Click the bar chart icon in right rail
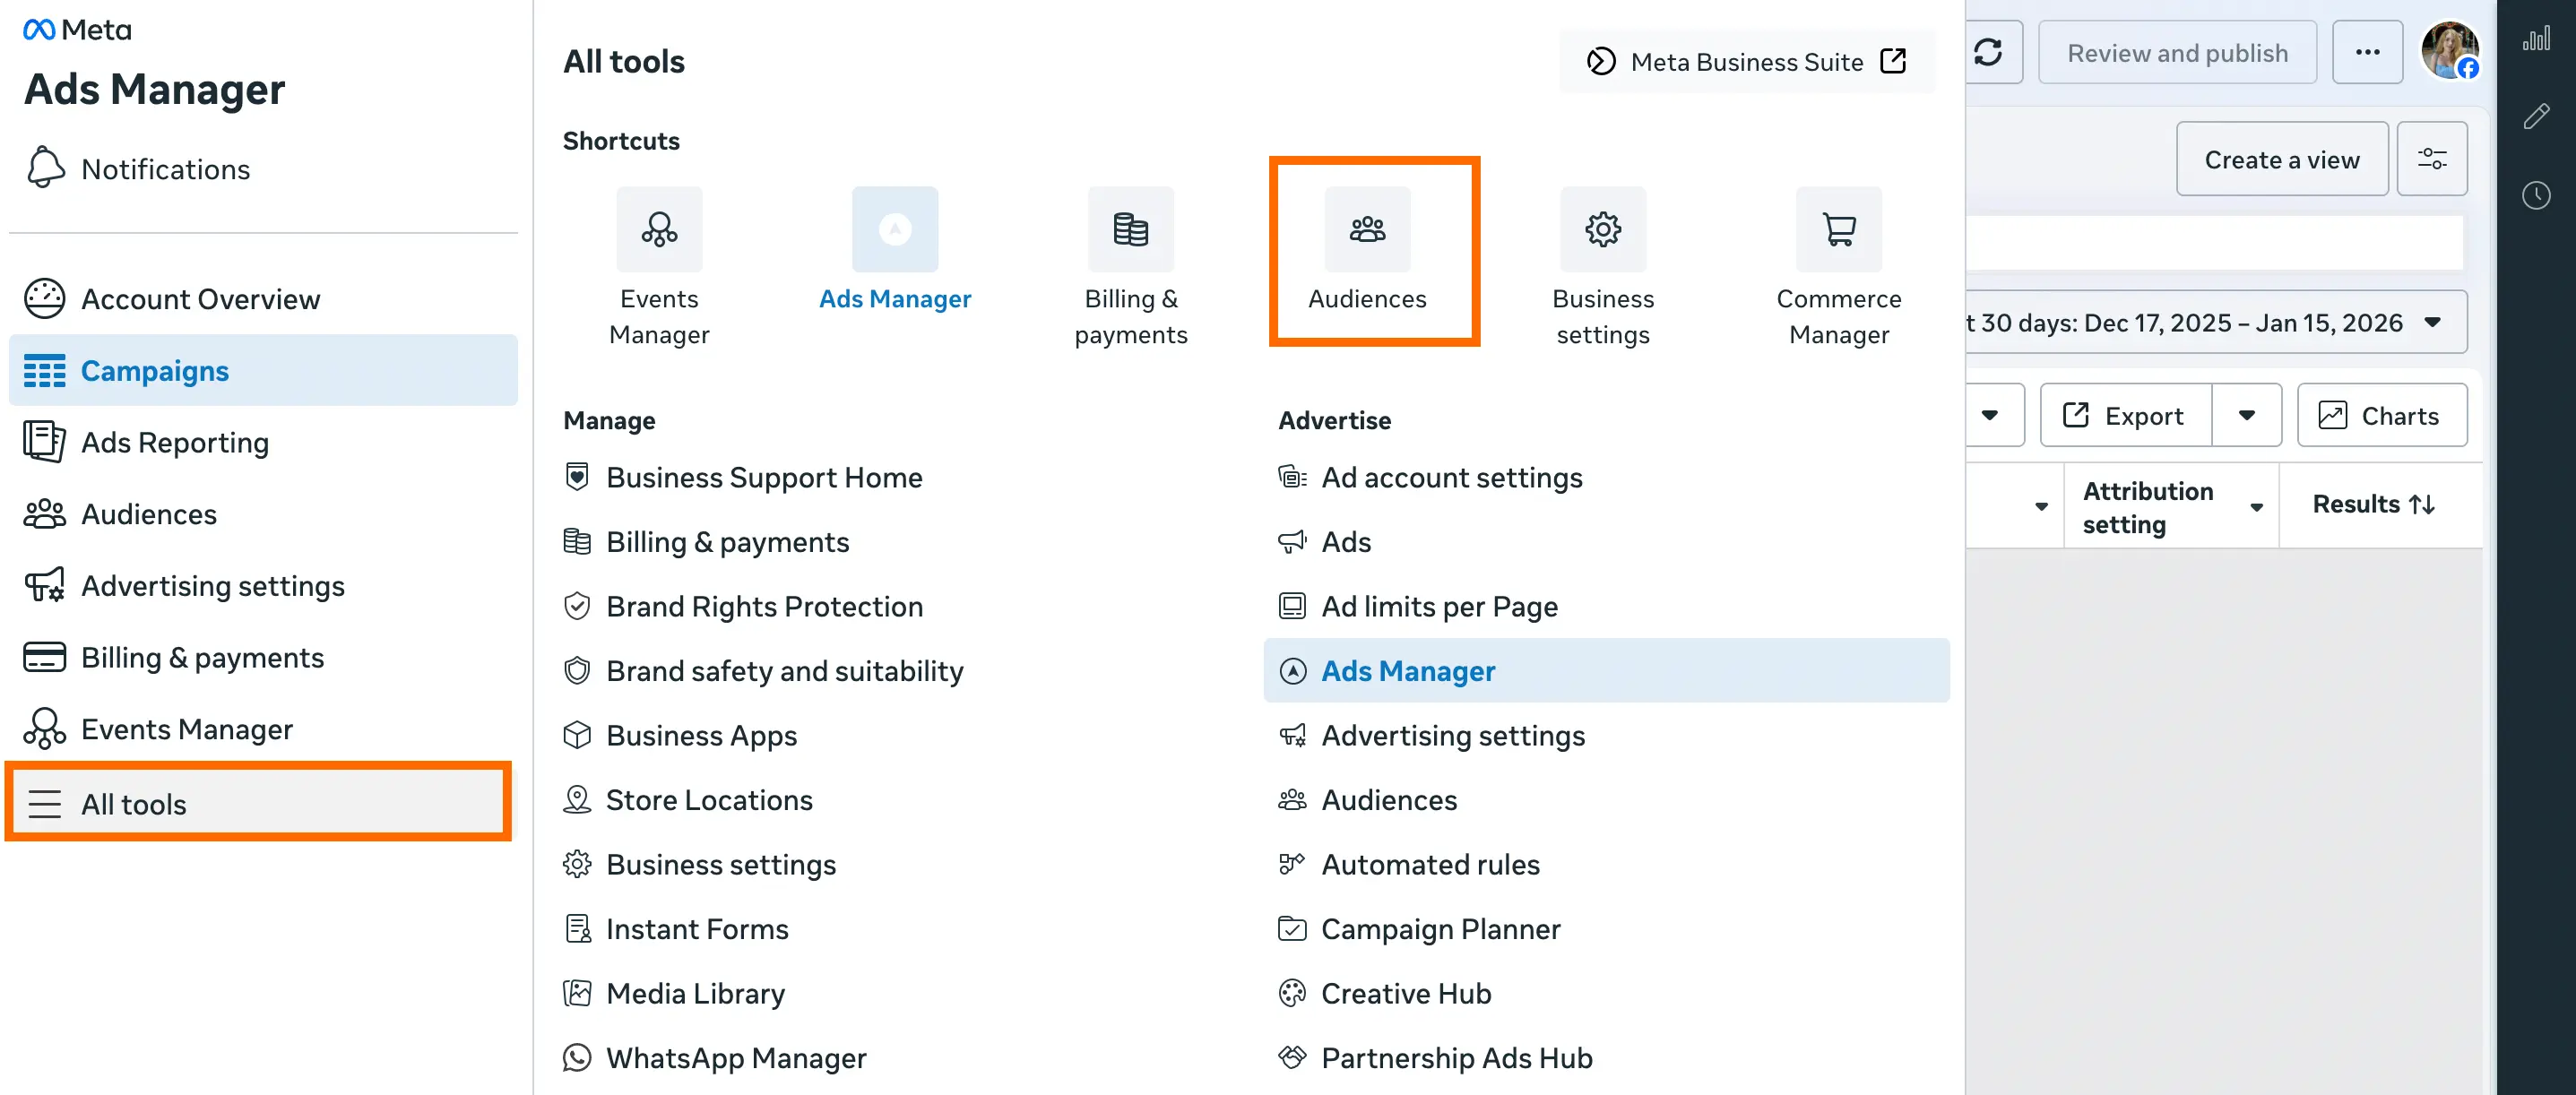This screenshot has height=1095, width=2576. point(2535,40)
